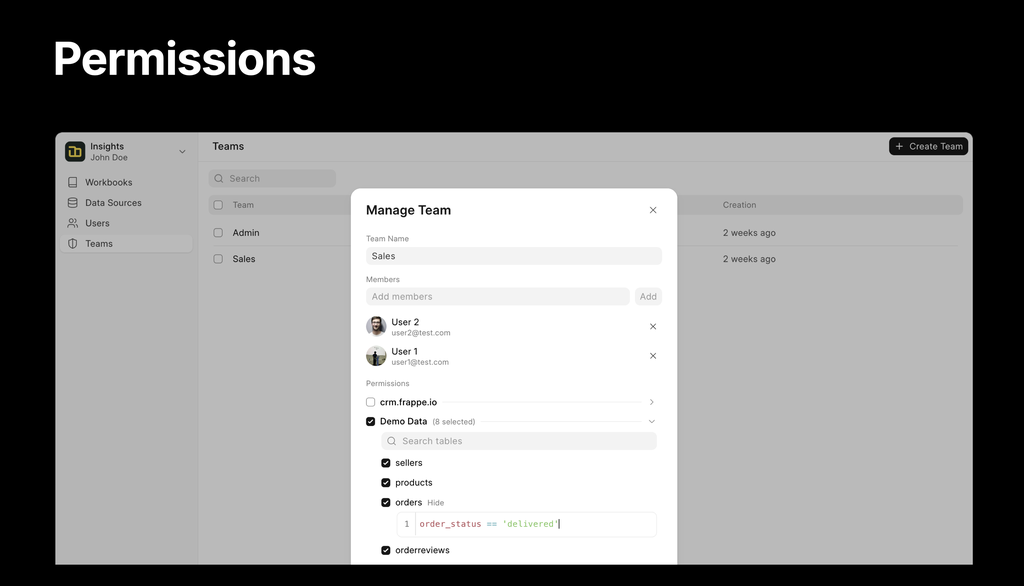The width and height of the screenshot is (1024, 586).
Task: Click the Teams shield icon
Action: coord(73,244)
